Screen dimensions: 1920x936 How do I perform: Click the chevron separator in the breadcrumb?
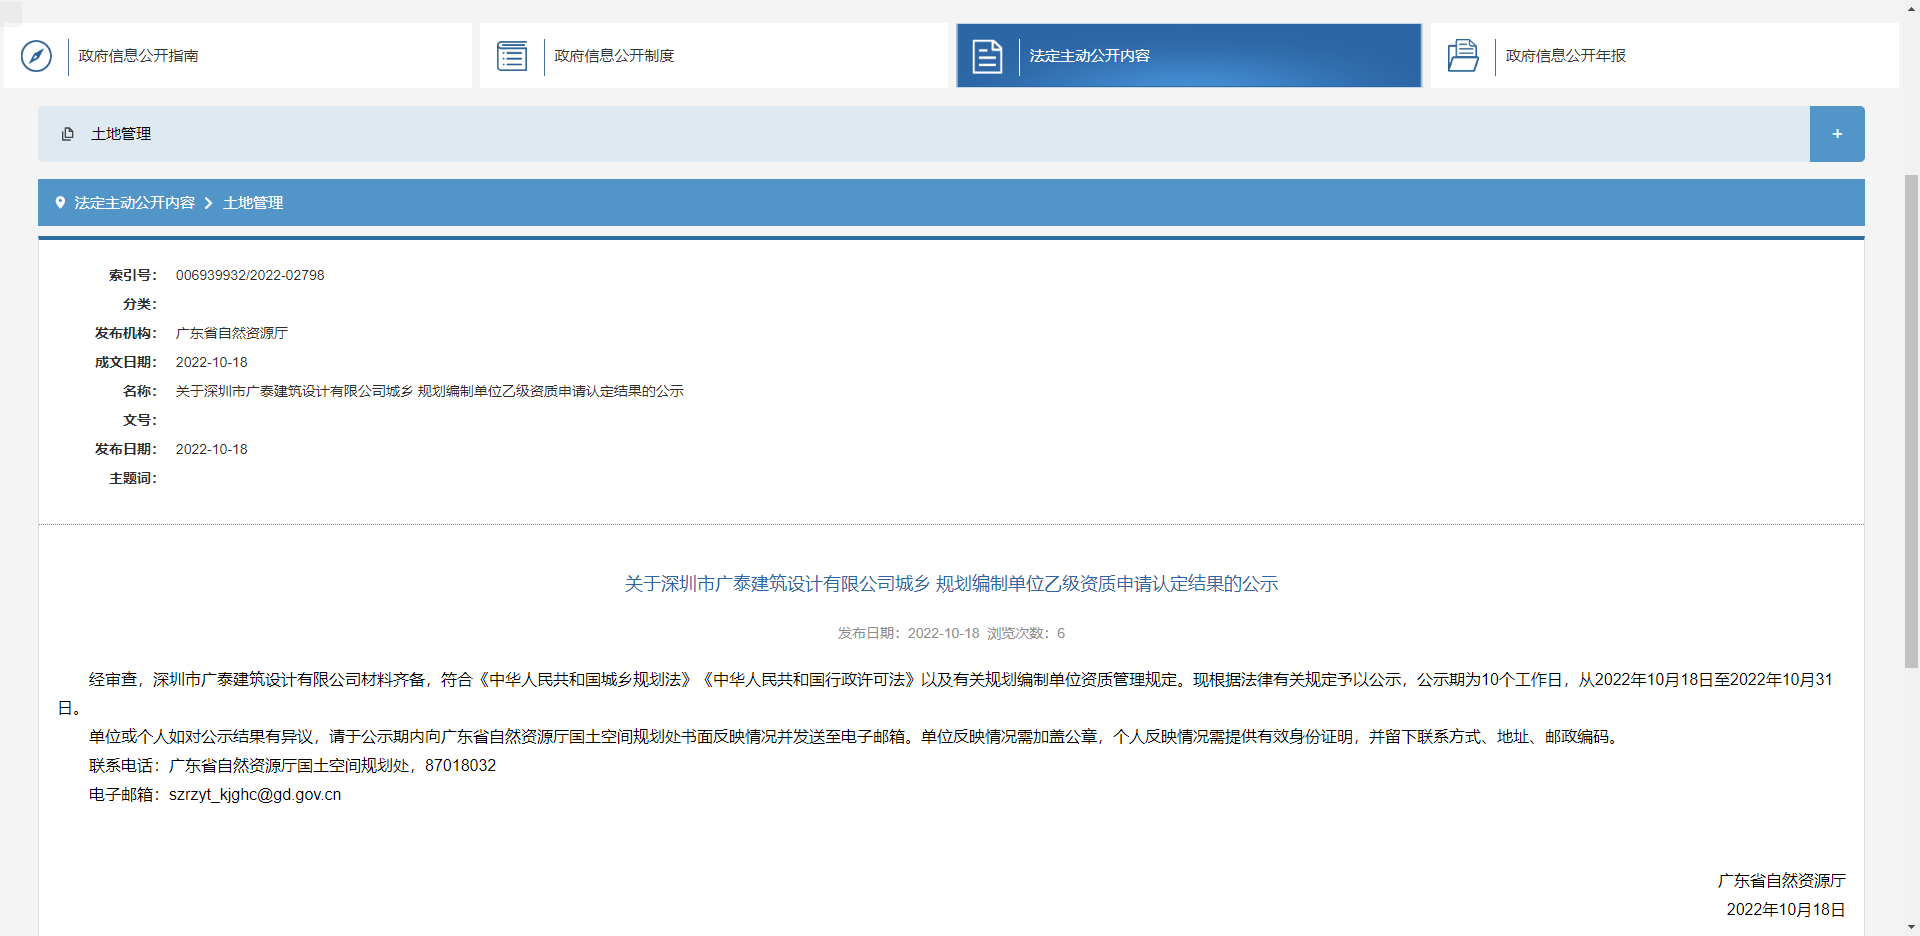click(208, 203)
